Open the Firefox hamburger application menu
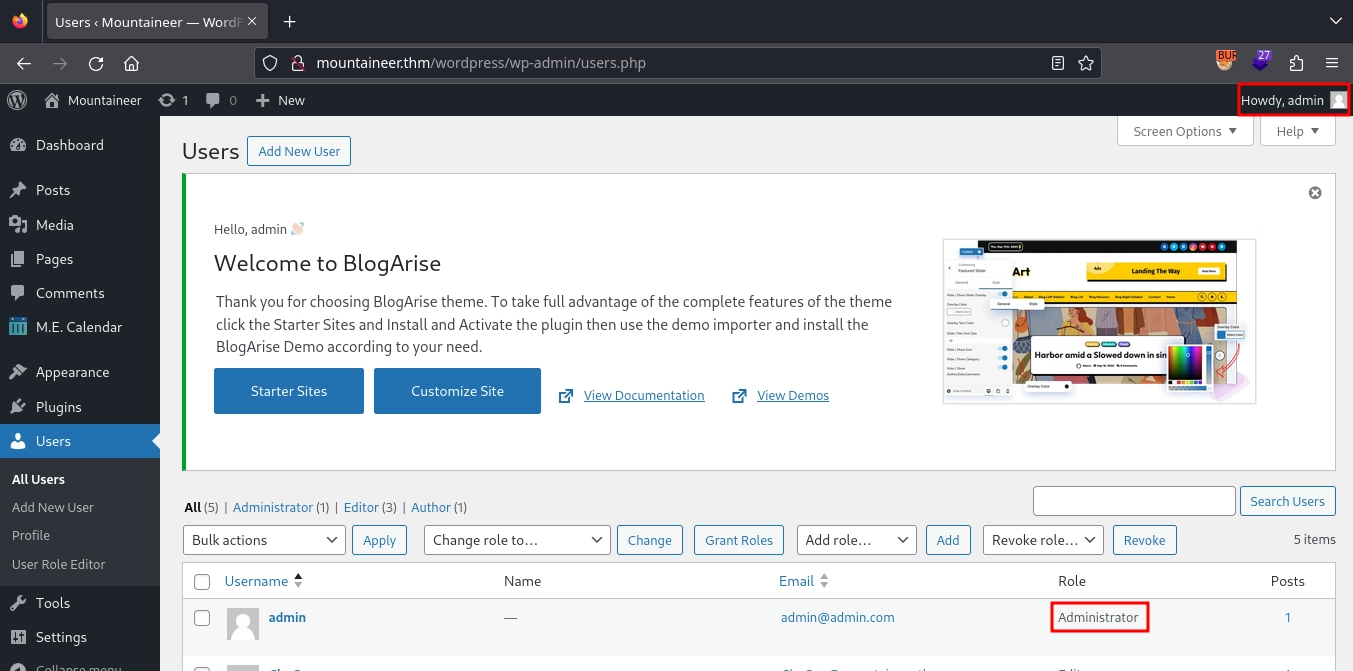Screen dimensions: 1353x671 point(1332,63)
